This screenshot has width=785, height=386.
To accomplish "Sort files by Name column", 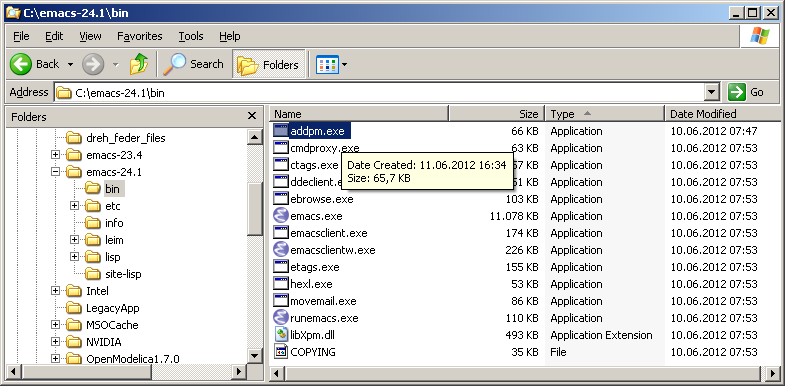I will pyautogui.click(x=359, y=114).
